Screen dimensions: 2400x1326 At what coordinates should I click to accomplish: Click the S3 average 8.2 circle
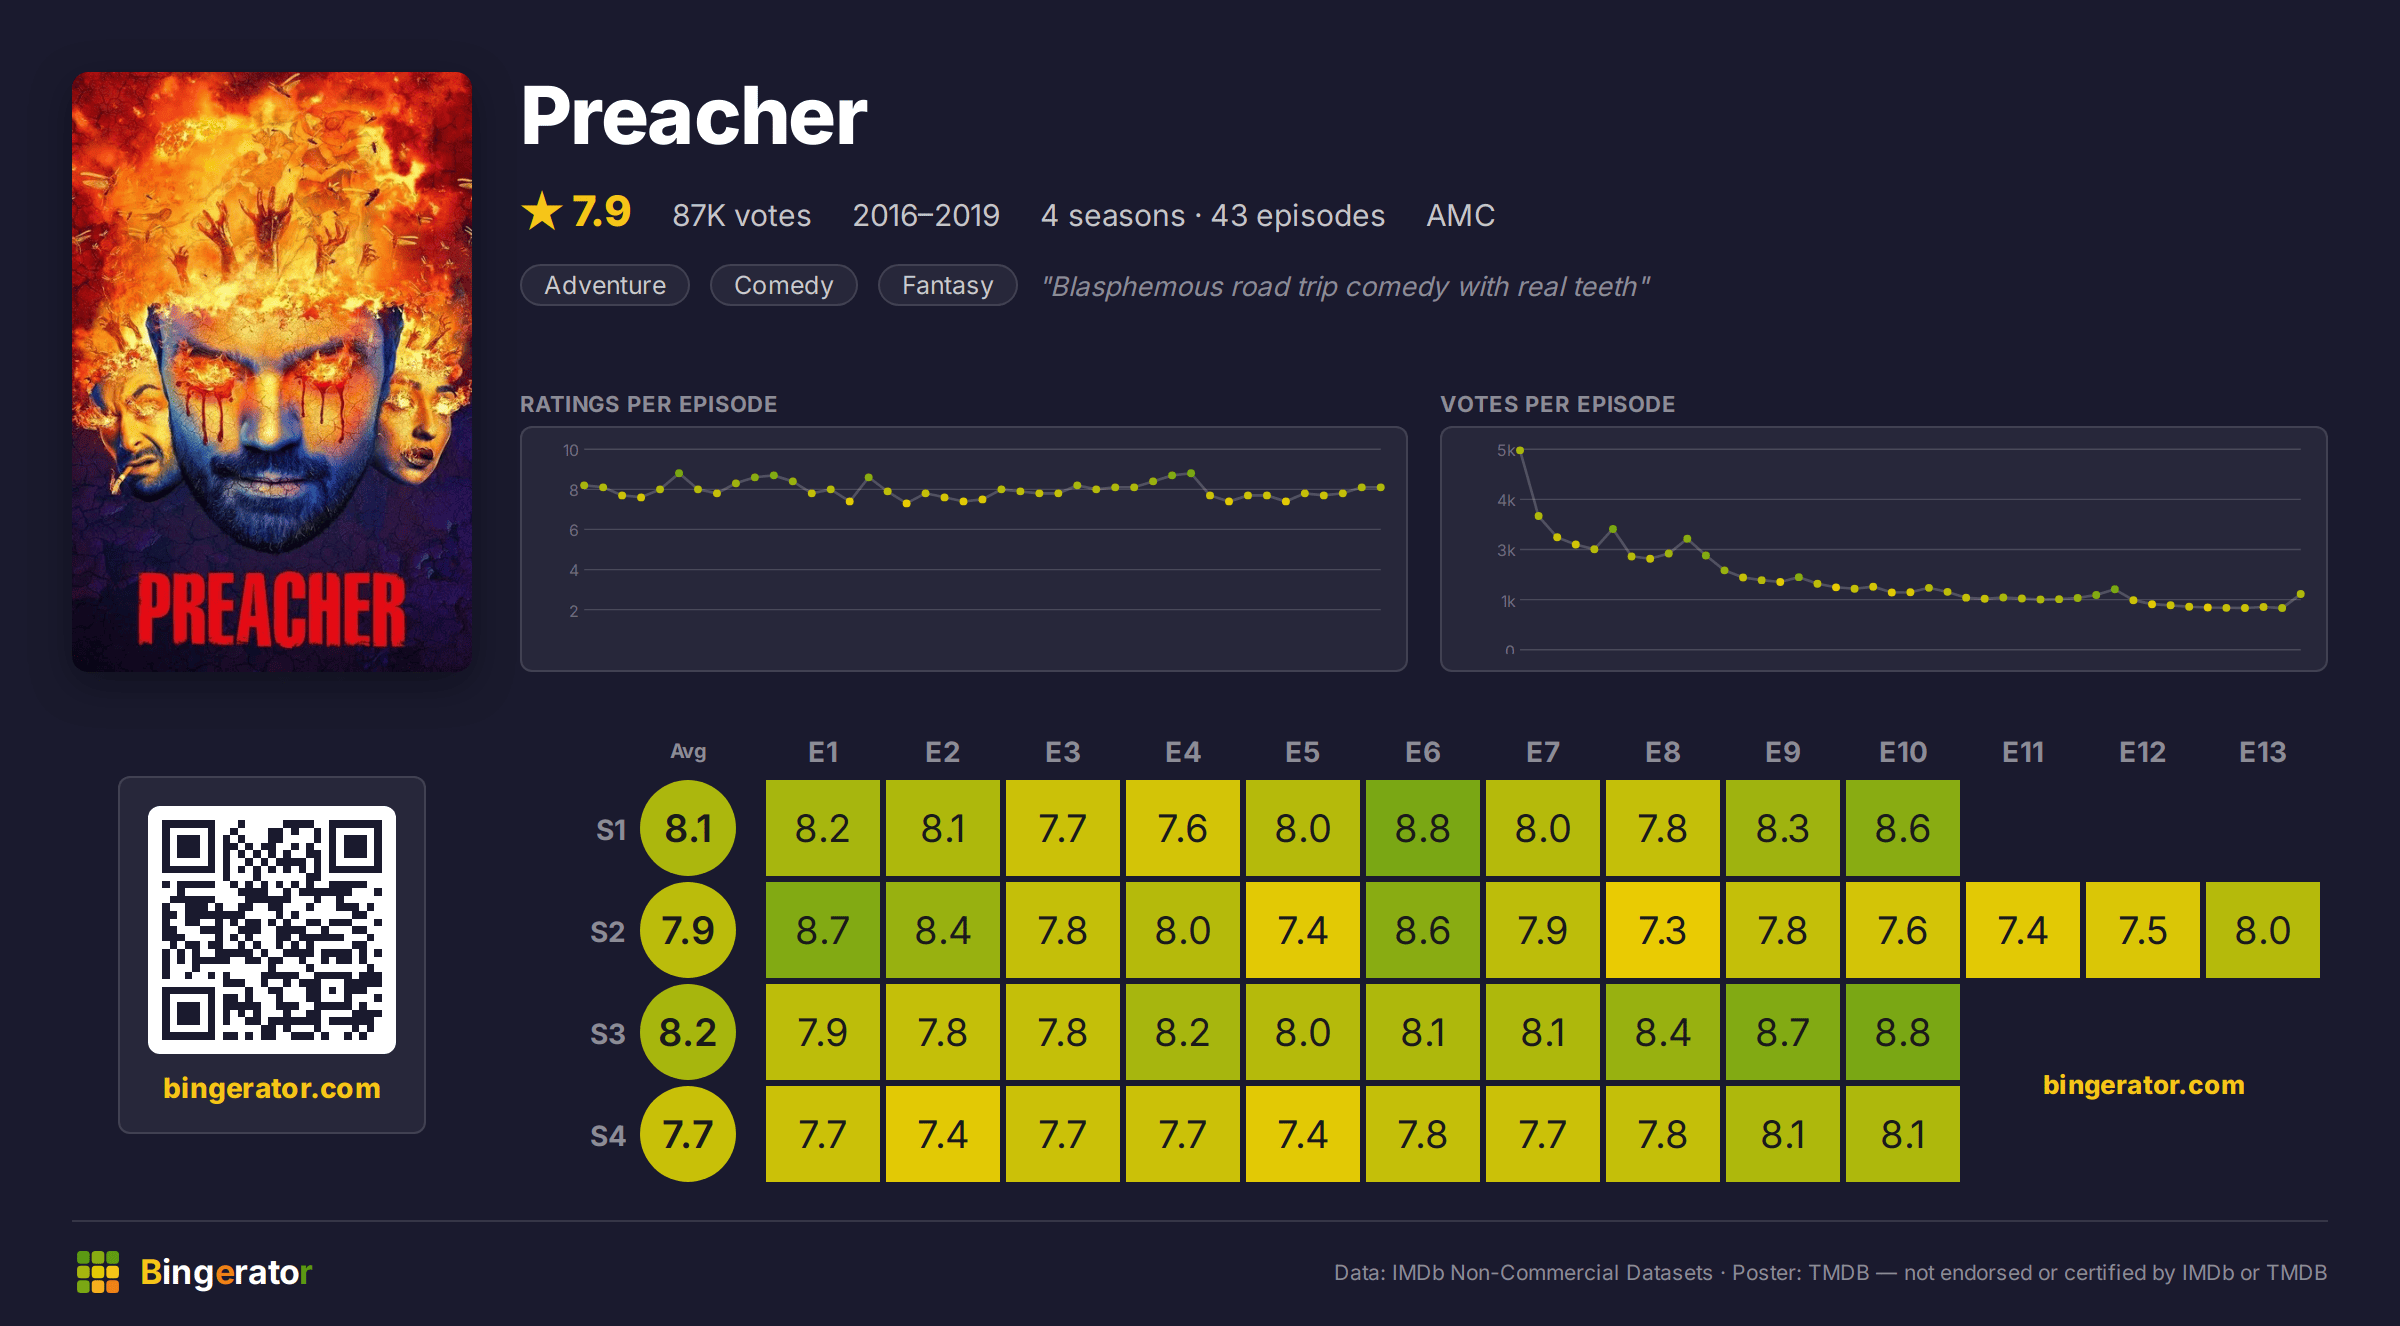688,1032
